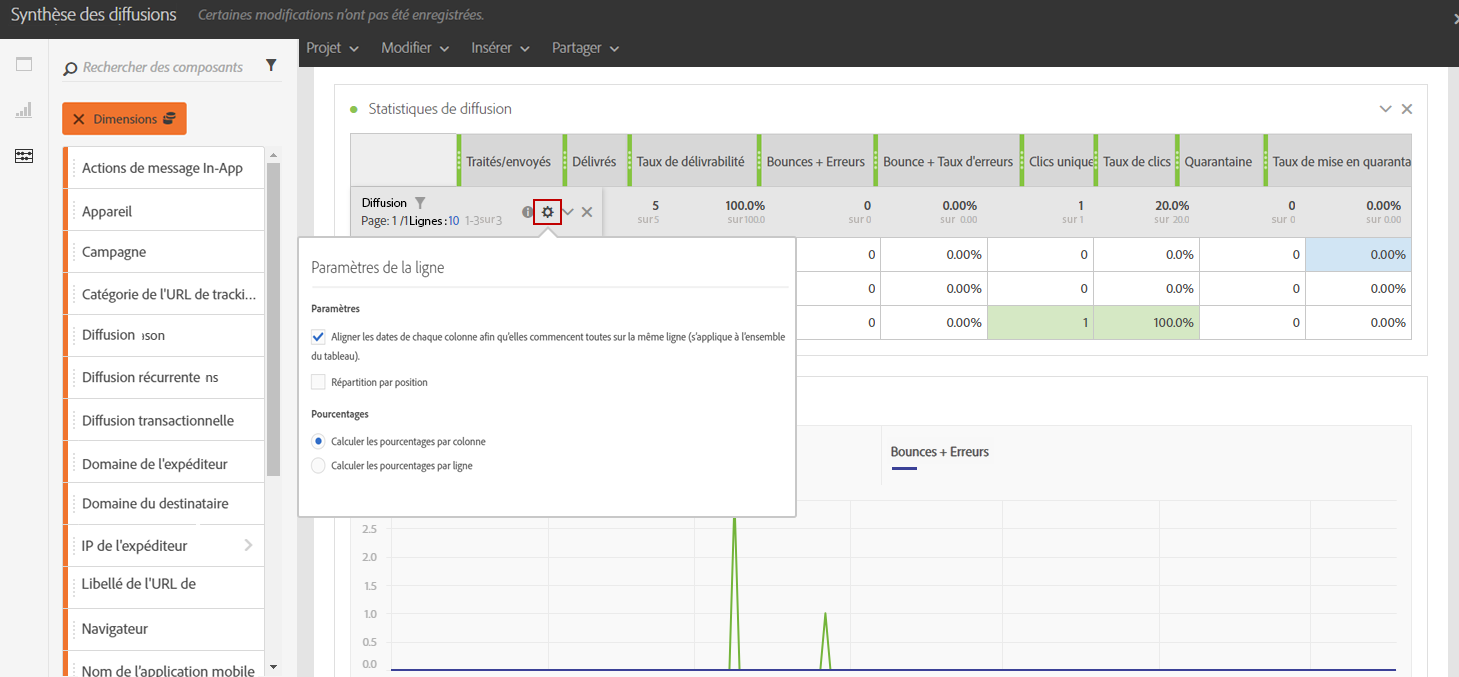Screen dimensions: 1459x677
Task: Select the Bounces + Erreurs chart legend
Action: 940,456
